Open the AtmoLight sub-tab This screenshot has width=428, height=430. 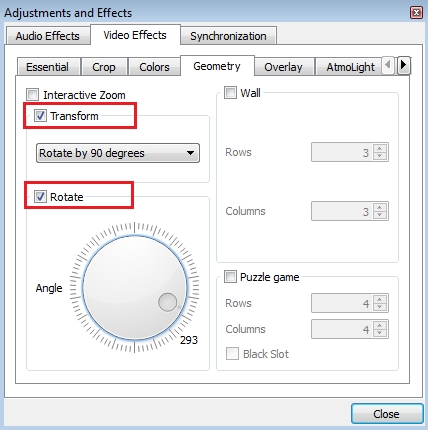coord(350,67)
